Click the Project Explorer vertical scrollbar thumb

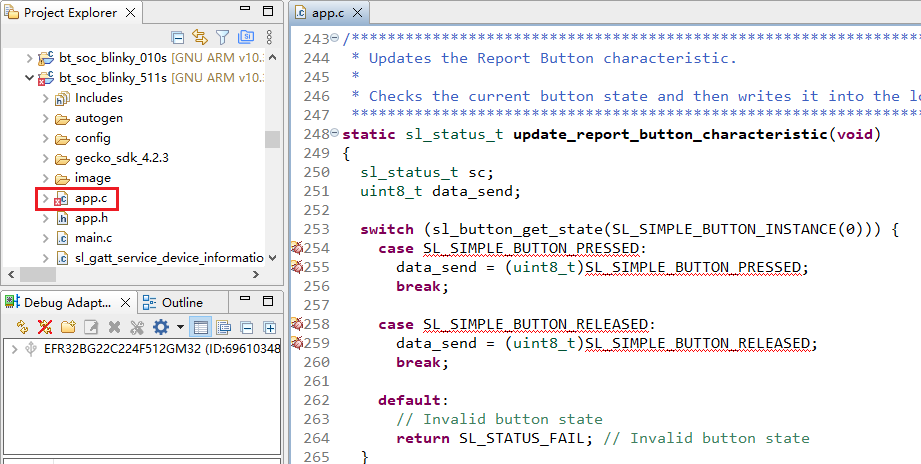tap(272, 139)
